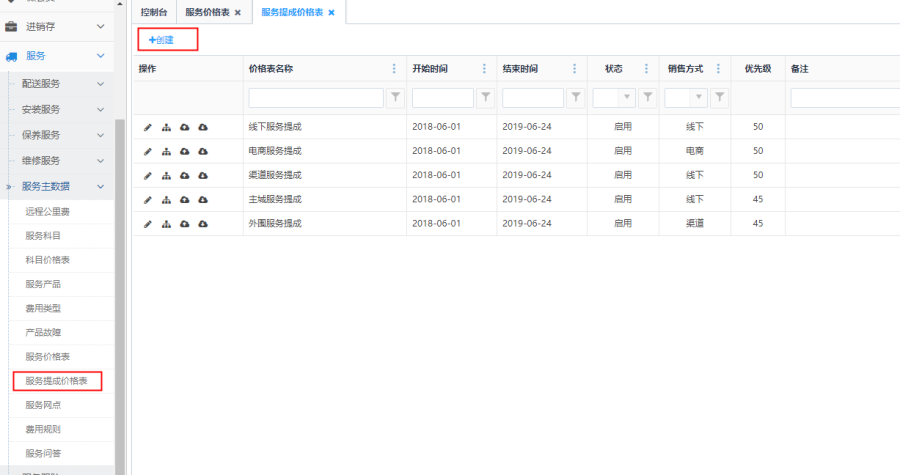Click the cloud download icon for 主城服务提成
Image resolution: width=900 pixels, height=475 pixels.
[x=203, y=199]
